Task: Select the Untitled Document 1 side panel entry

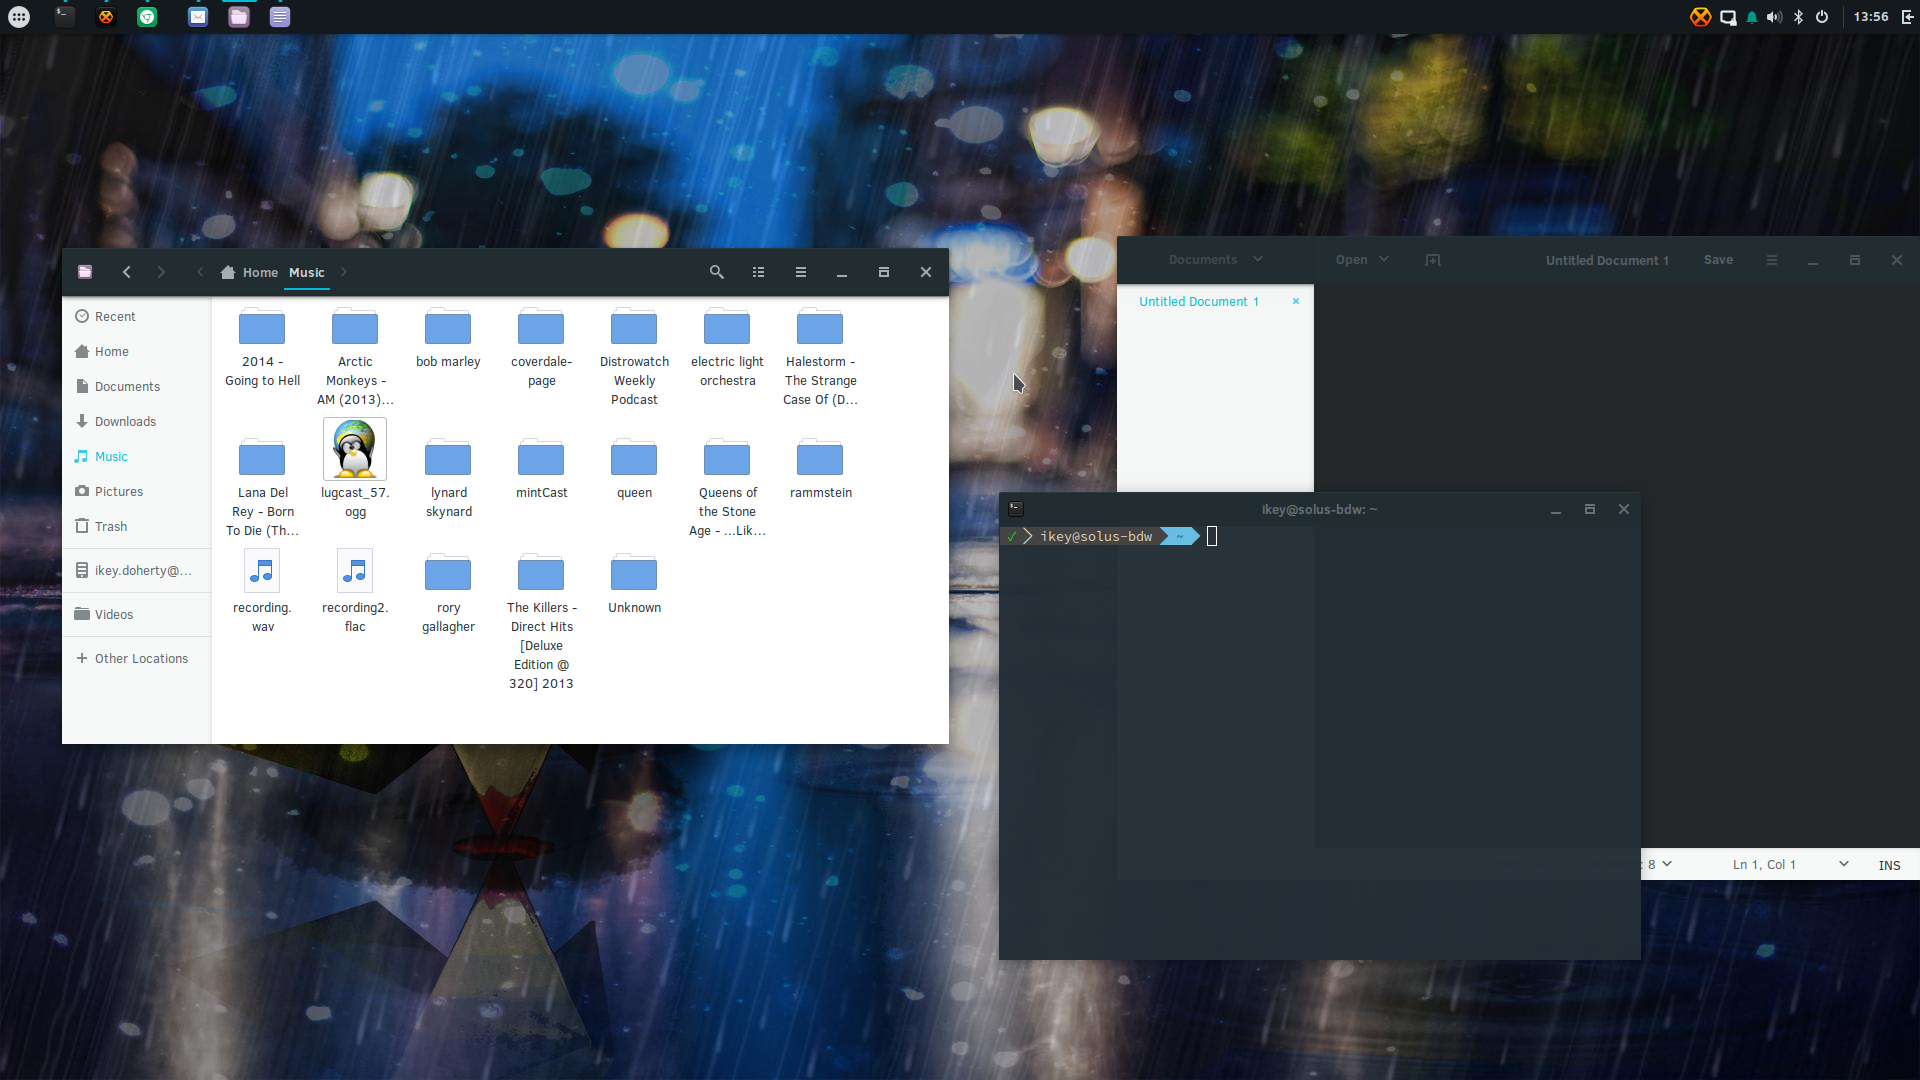Action: coord(1199,301)
